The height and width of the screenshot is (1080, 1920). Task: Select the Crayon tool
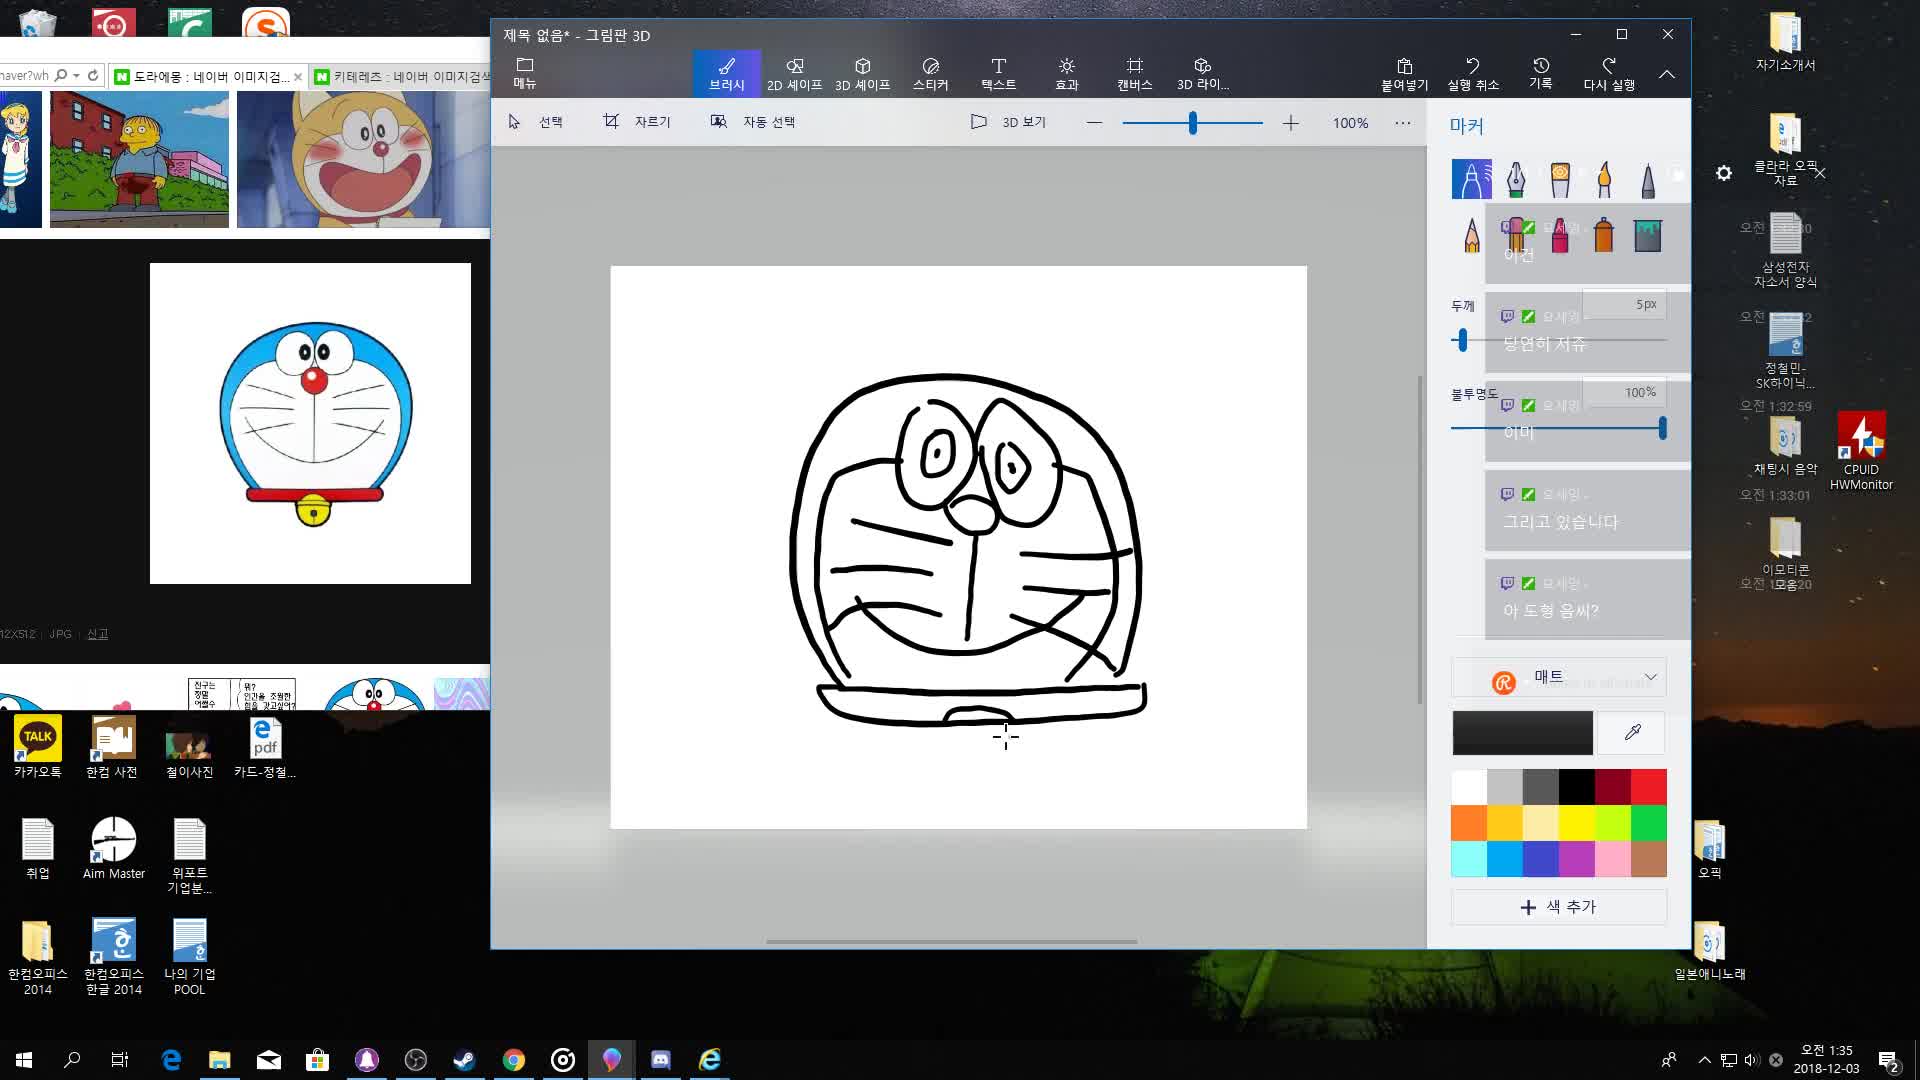1560,235
